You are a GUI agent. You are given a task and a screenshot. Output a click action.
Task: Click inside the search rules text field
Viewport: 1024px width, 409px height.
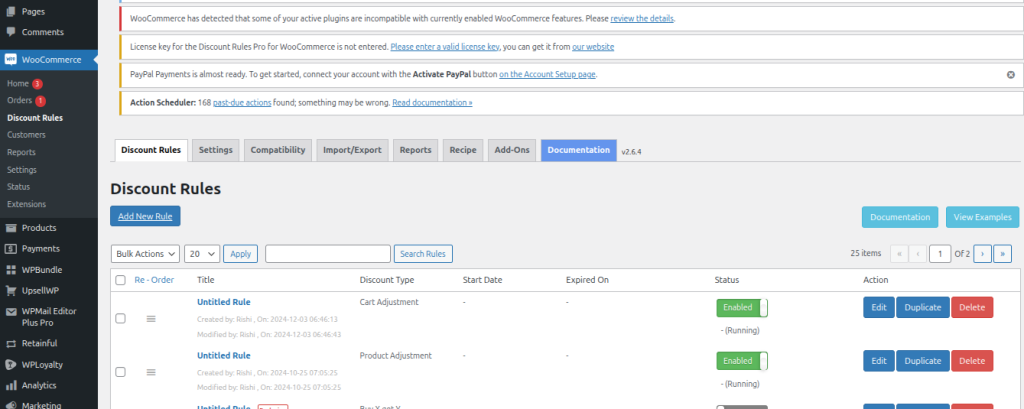tap(328, 254)
